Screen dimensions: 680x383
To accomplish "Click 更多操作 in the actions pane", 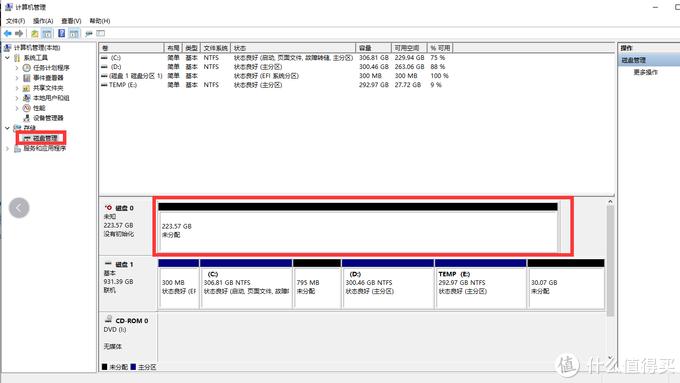I will point(645,72).
